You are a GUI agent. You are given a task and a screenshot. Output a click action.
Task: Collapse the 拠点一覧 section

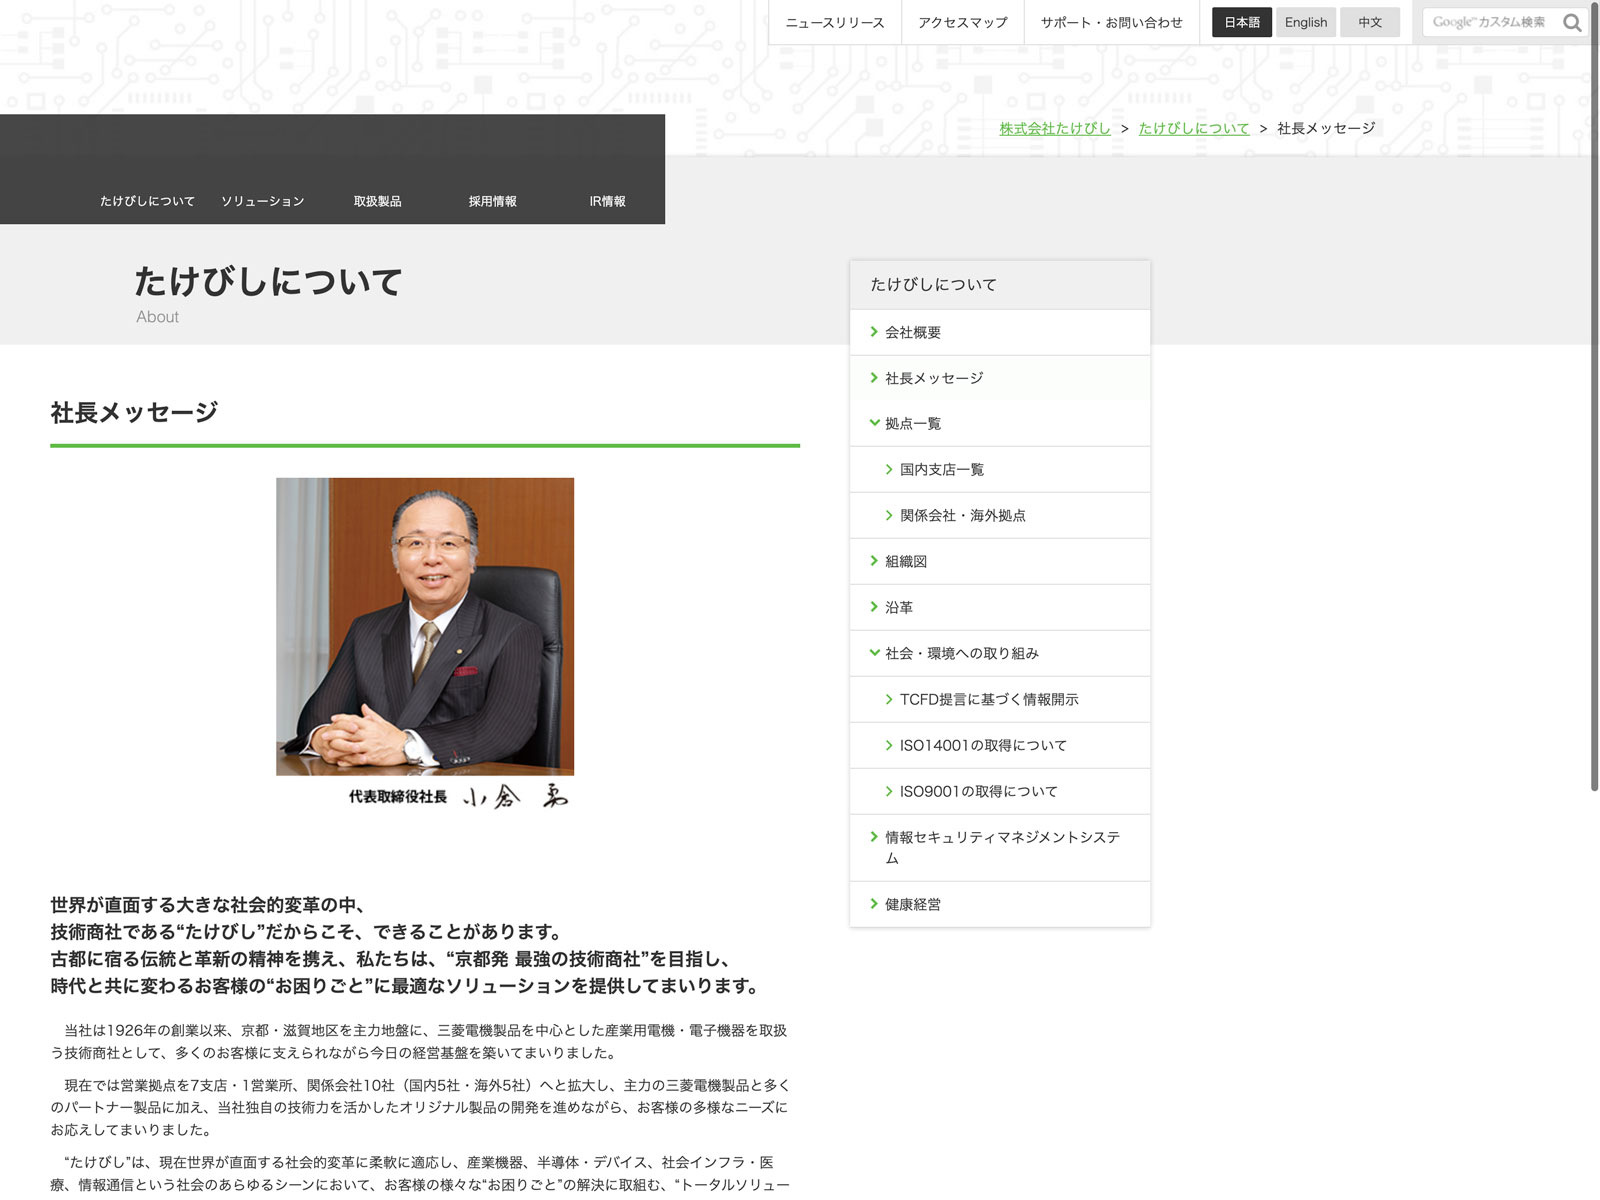point(874,423)
